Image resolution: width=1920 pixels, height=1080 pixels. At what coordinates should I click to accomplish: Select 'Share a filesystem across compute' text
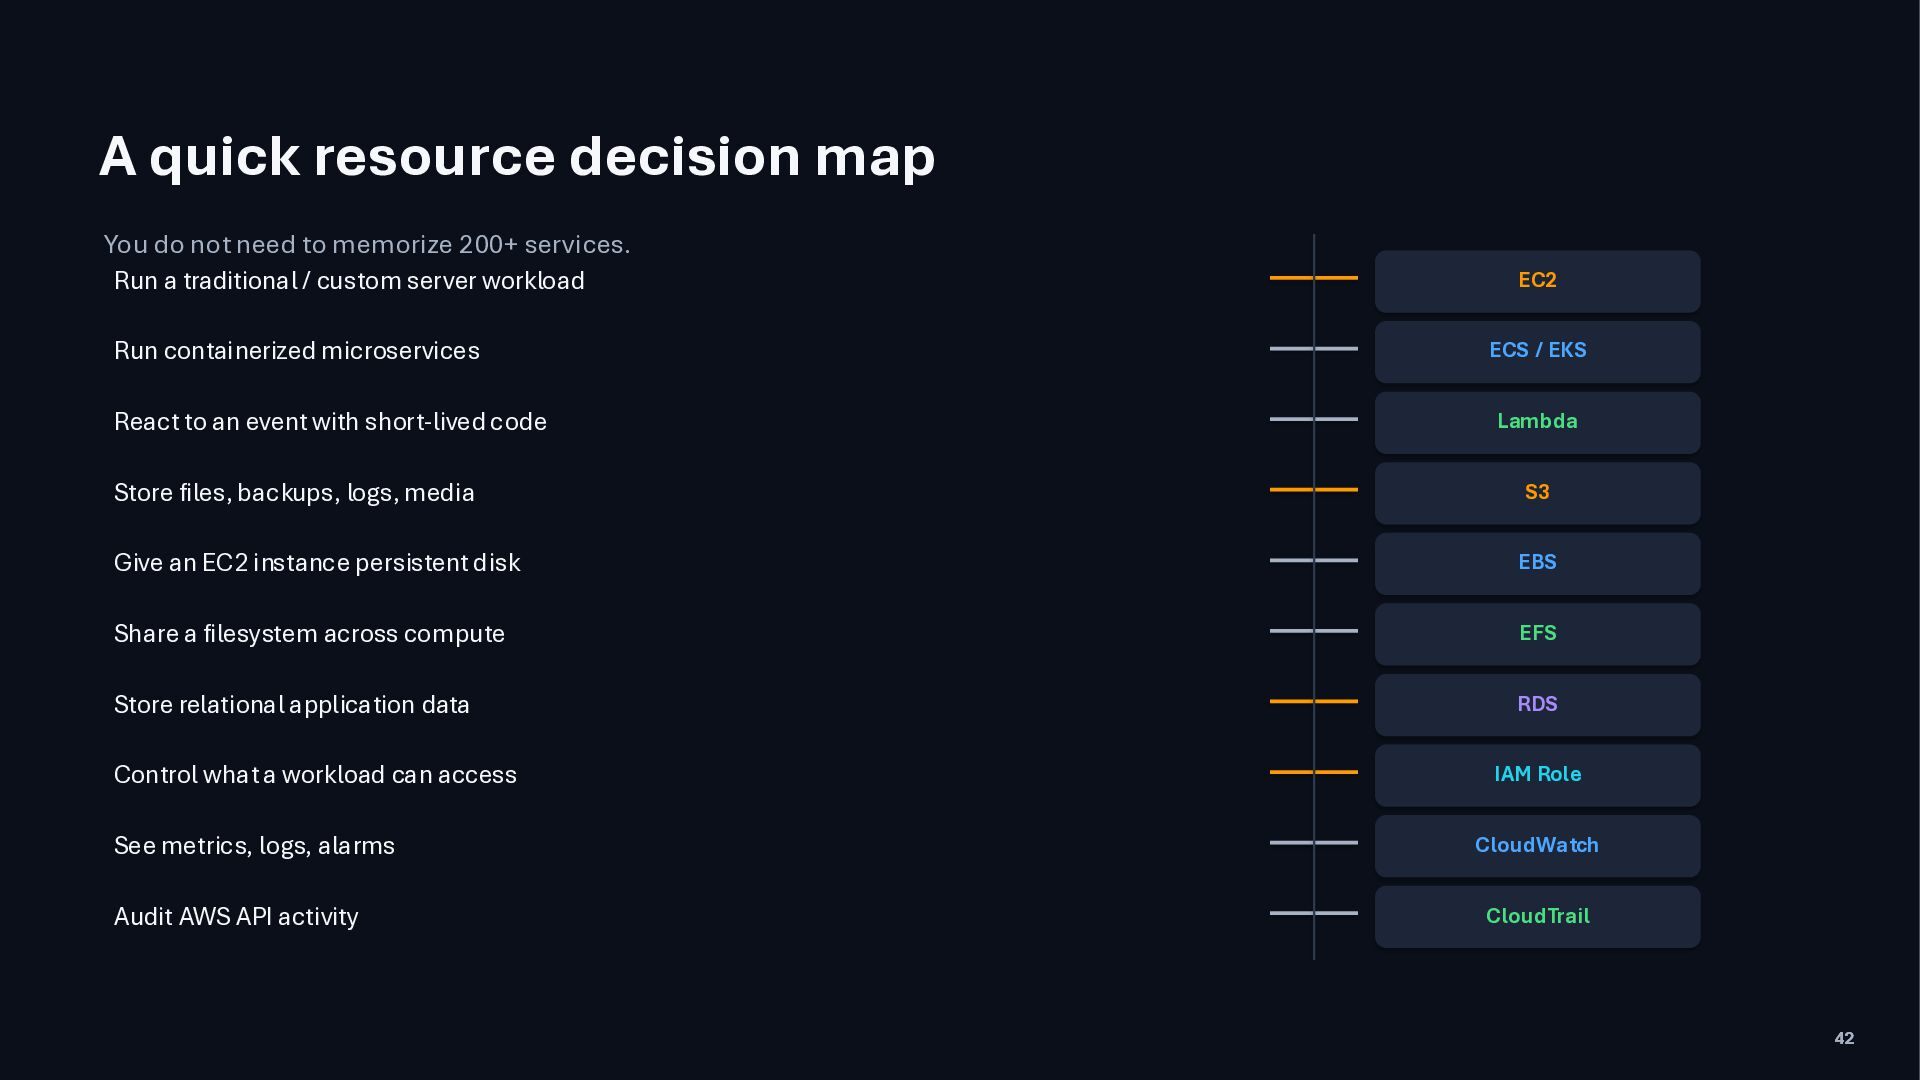[309, 634]
